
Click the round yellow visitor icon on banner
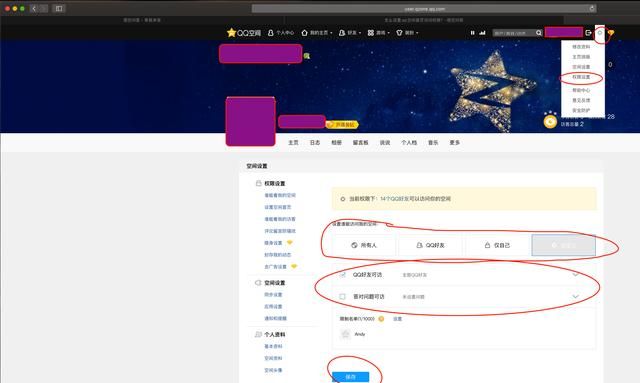[550, 122]
